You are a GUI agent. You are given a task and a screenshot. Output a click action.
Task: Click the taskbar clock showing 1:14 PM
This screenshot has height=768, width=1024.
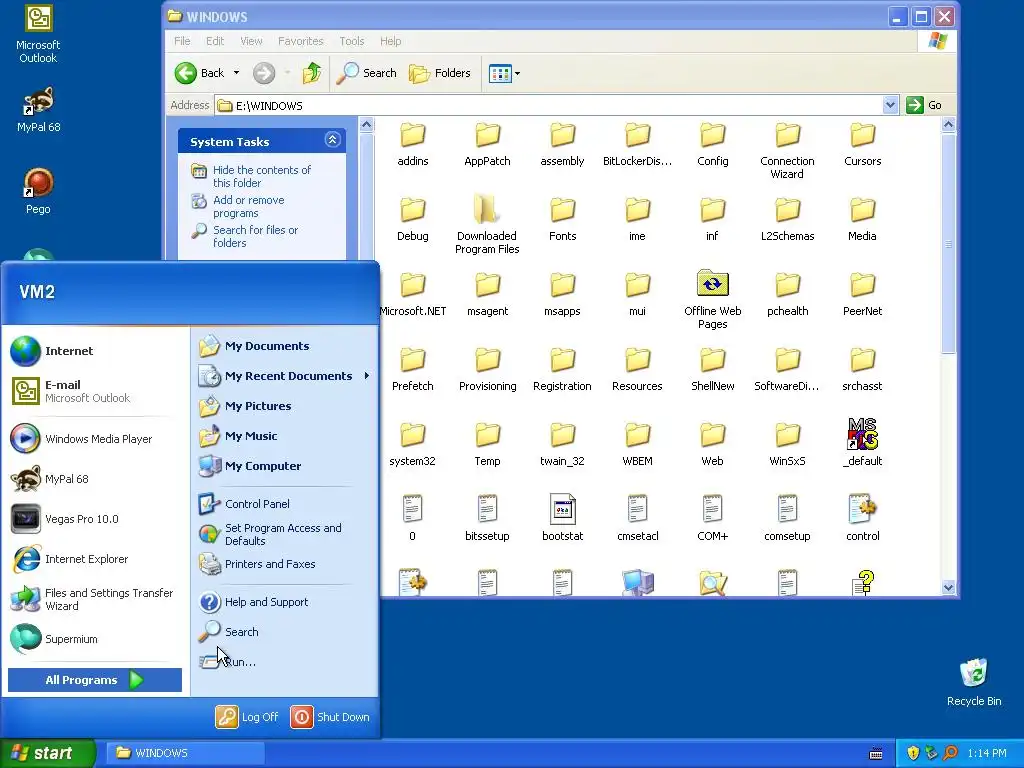(987, 754)
